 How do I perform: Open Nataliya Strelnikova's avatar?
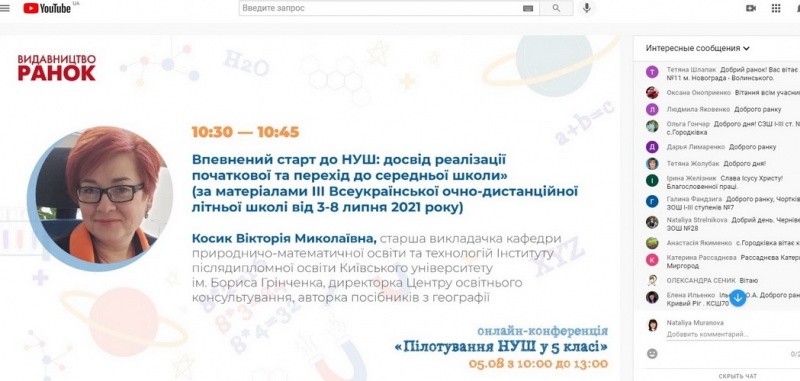tap(652, 222)
